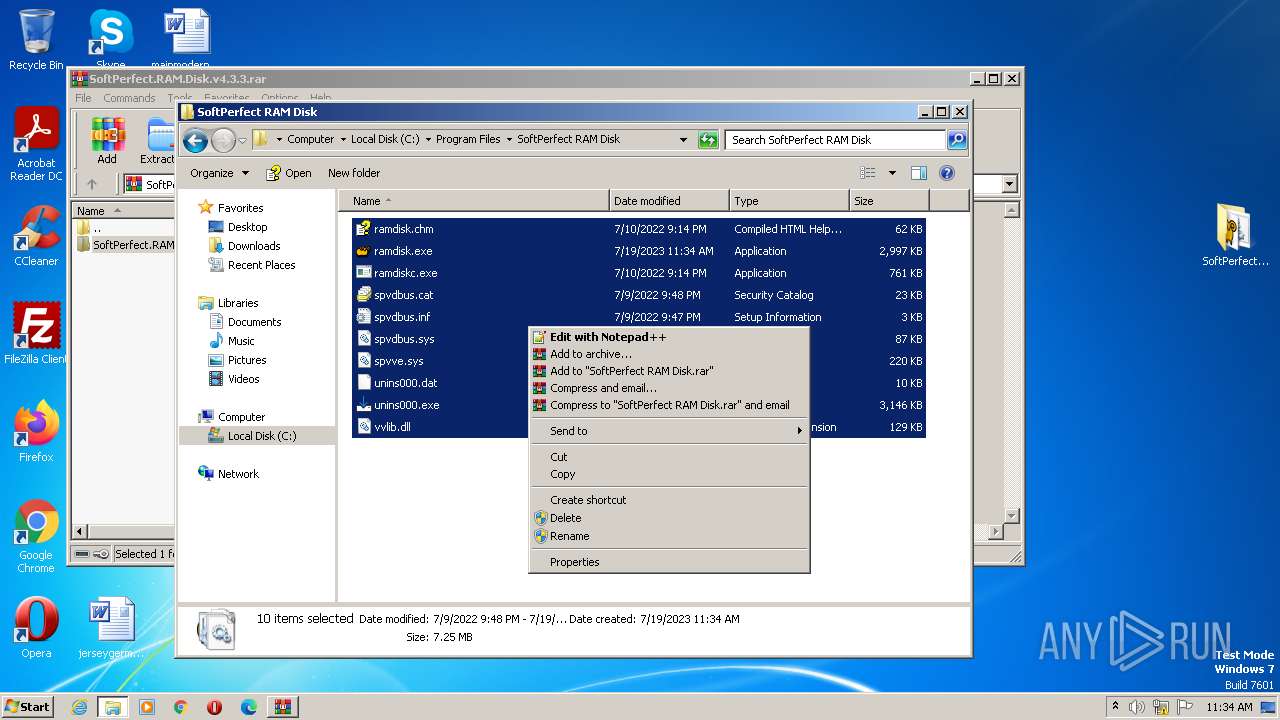
Task: Click the Open toolbar button
Action: coord(288,173)
